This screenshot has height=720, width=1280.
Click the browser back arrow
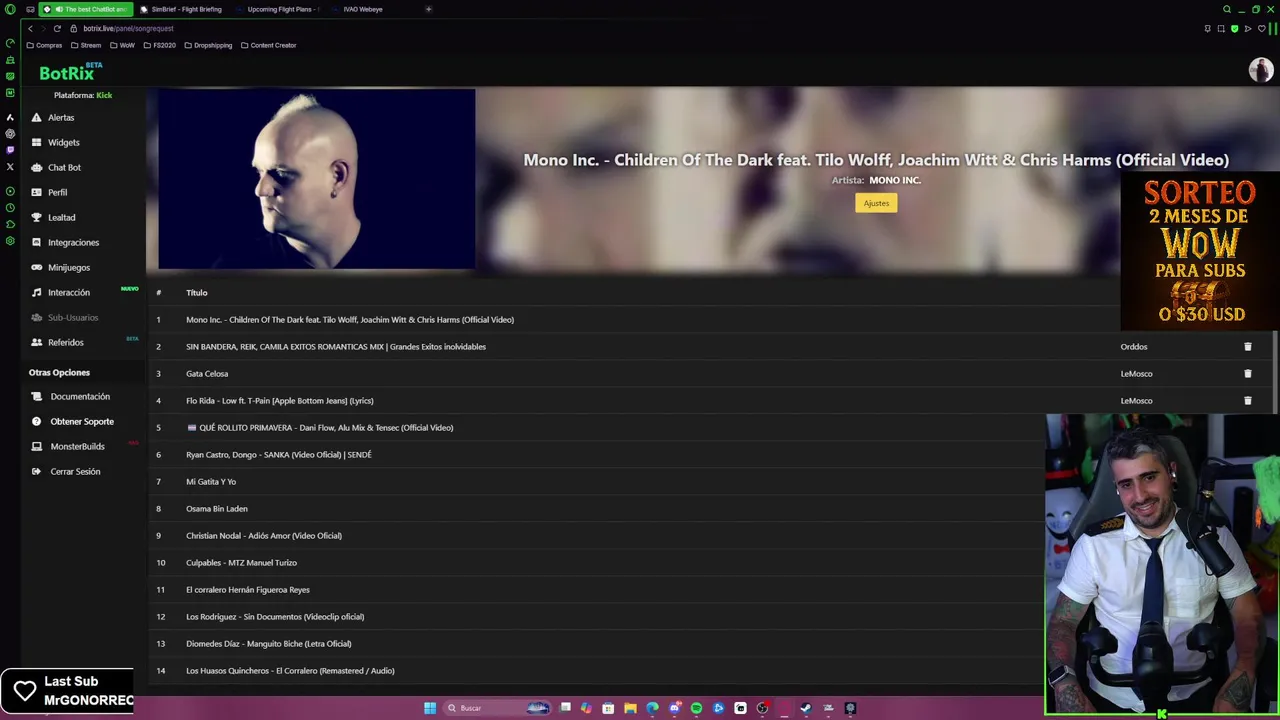pyautogui.click(x=30, y=28)
